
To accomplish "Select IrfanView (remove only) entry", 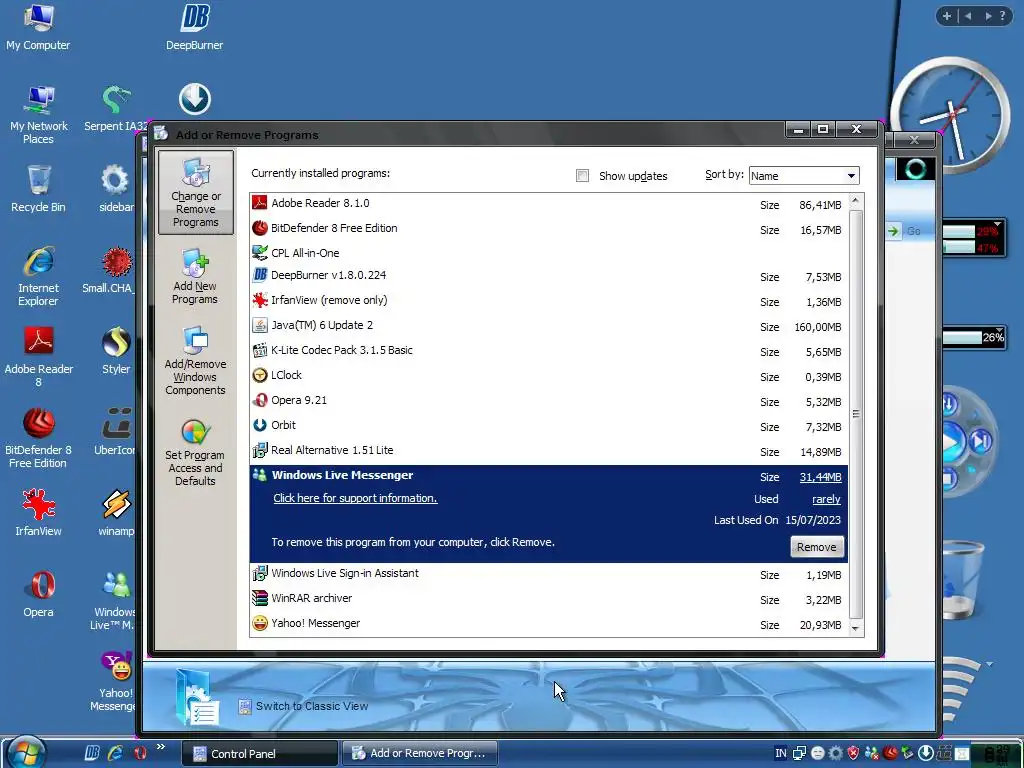I will coord(549,300).
